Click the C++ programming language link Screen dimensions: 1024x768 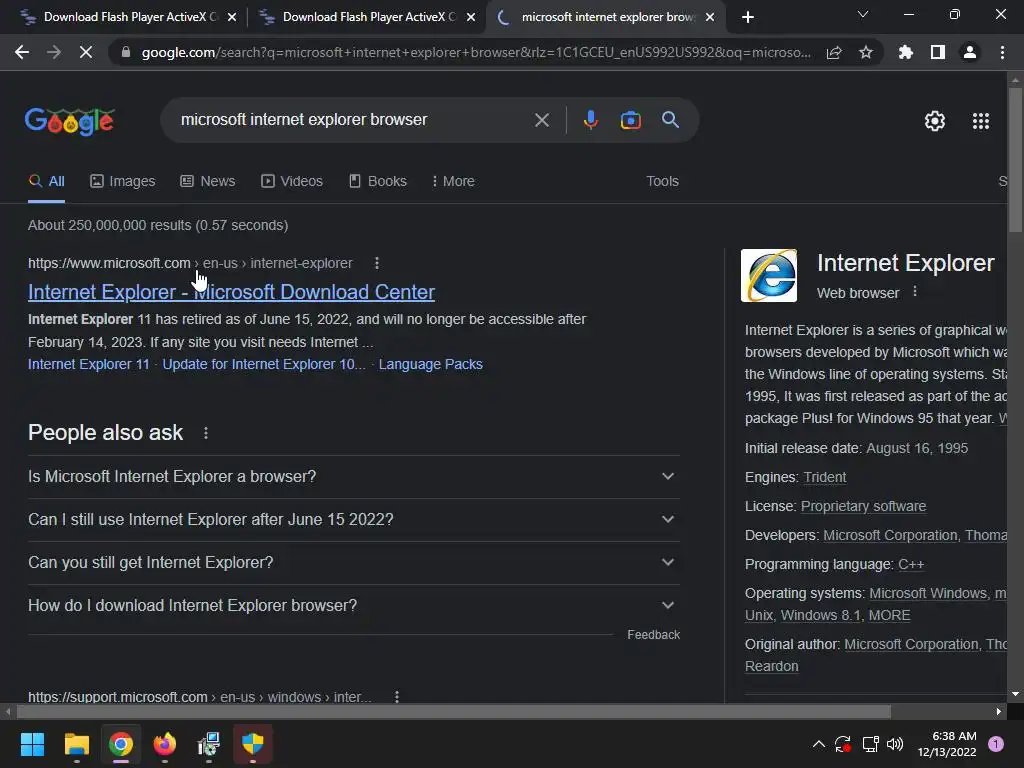[x=911, y=564]
